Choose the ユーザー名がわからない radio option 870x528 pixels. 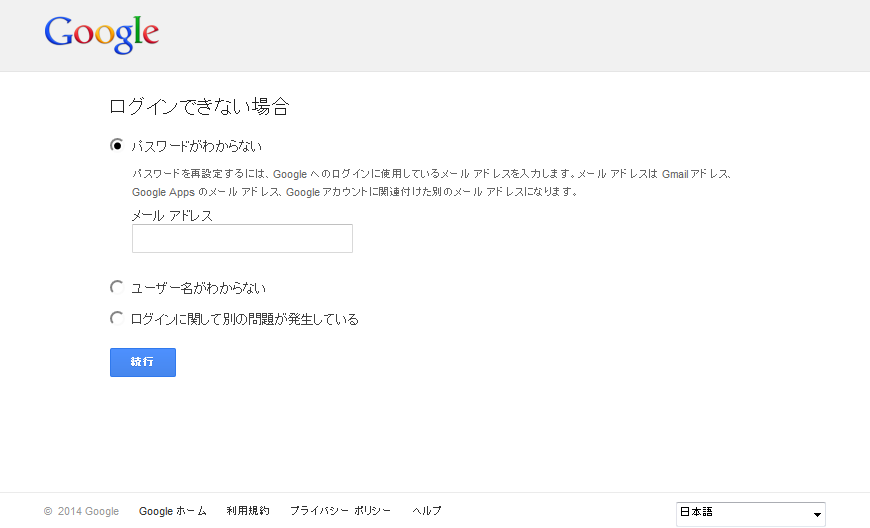click(117, 288)
